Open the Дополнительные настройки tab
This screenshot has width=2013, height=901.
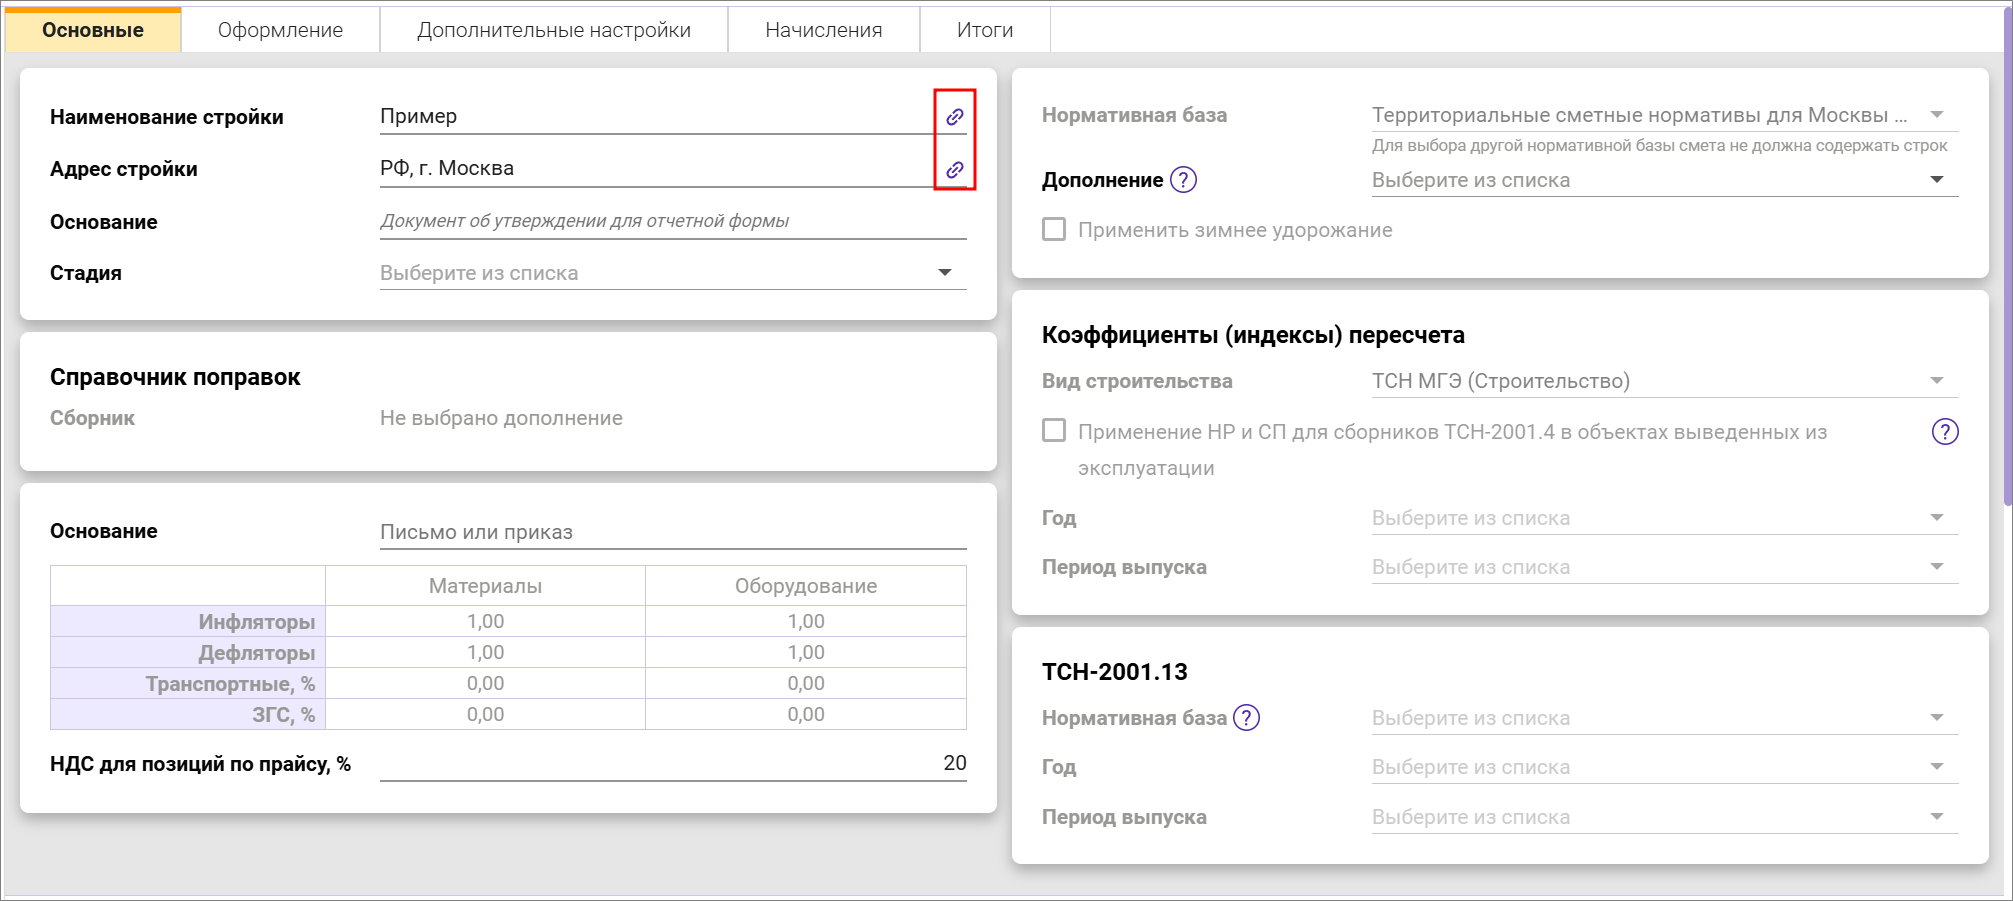(x=554, y=30)
